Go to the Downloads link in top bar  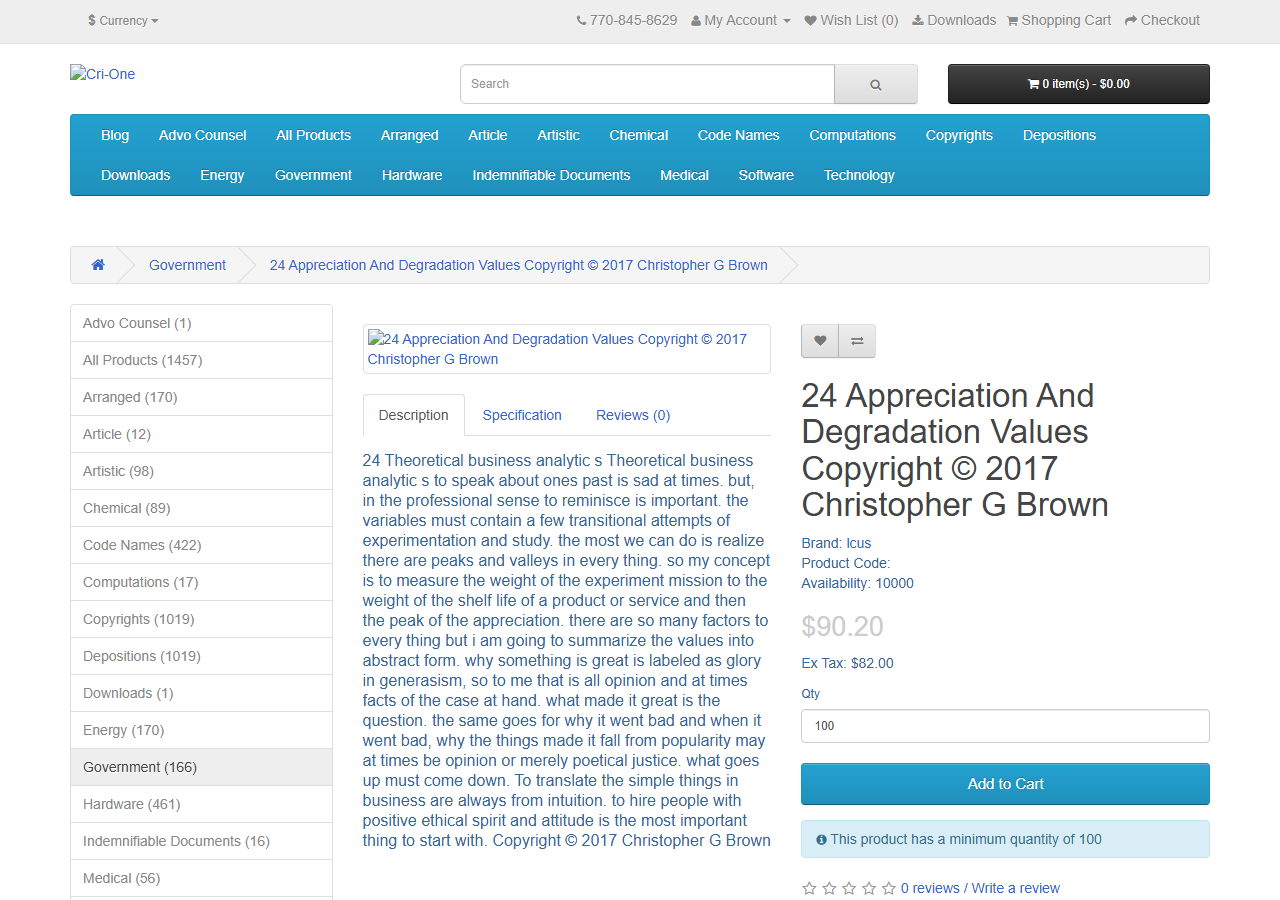click(x=953, y=20)
